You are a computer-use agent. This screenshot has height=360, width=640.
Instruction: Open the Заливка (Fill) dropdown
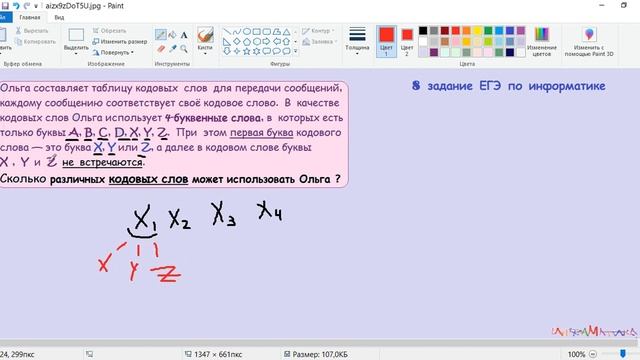click(320, 42)
